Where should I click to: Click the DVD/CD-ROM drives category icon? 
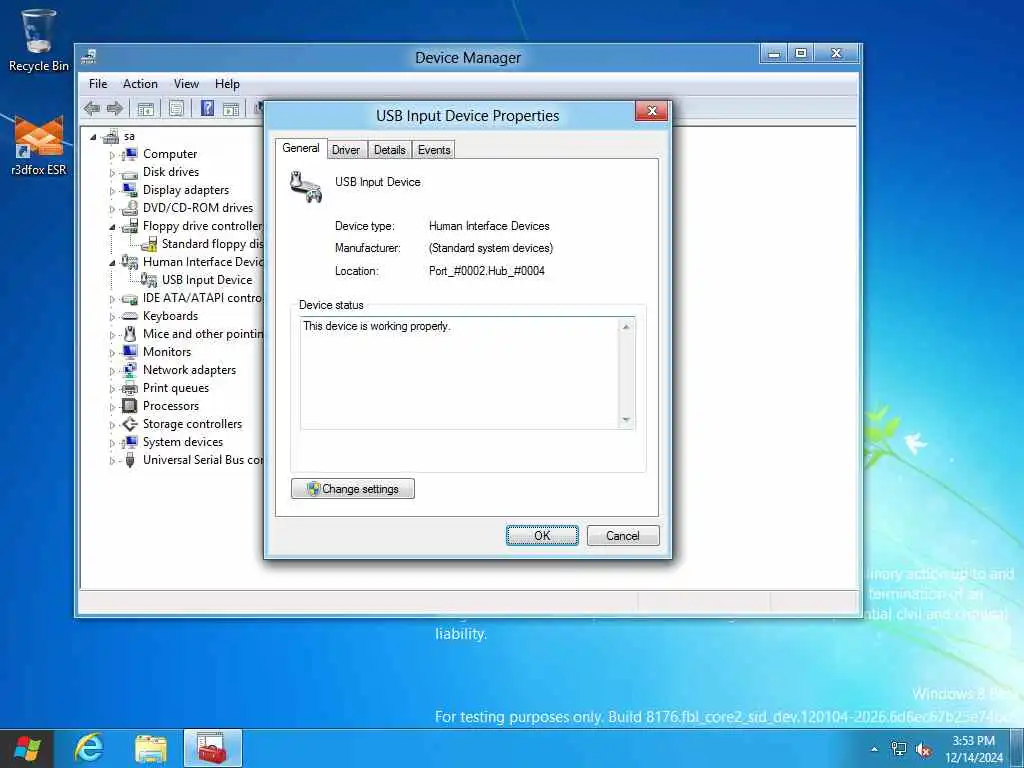(x=130, y=208)
